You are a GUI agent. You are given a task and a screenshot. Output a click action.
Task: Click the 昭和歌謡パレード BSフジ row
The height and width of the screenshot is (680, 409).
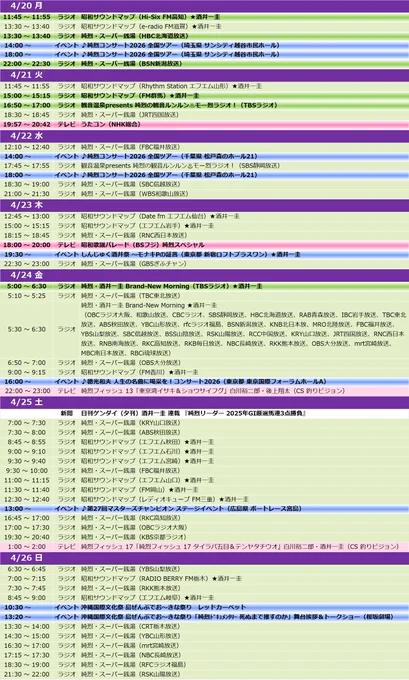pos(204,245)
